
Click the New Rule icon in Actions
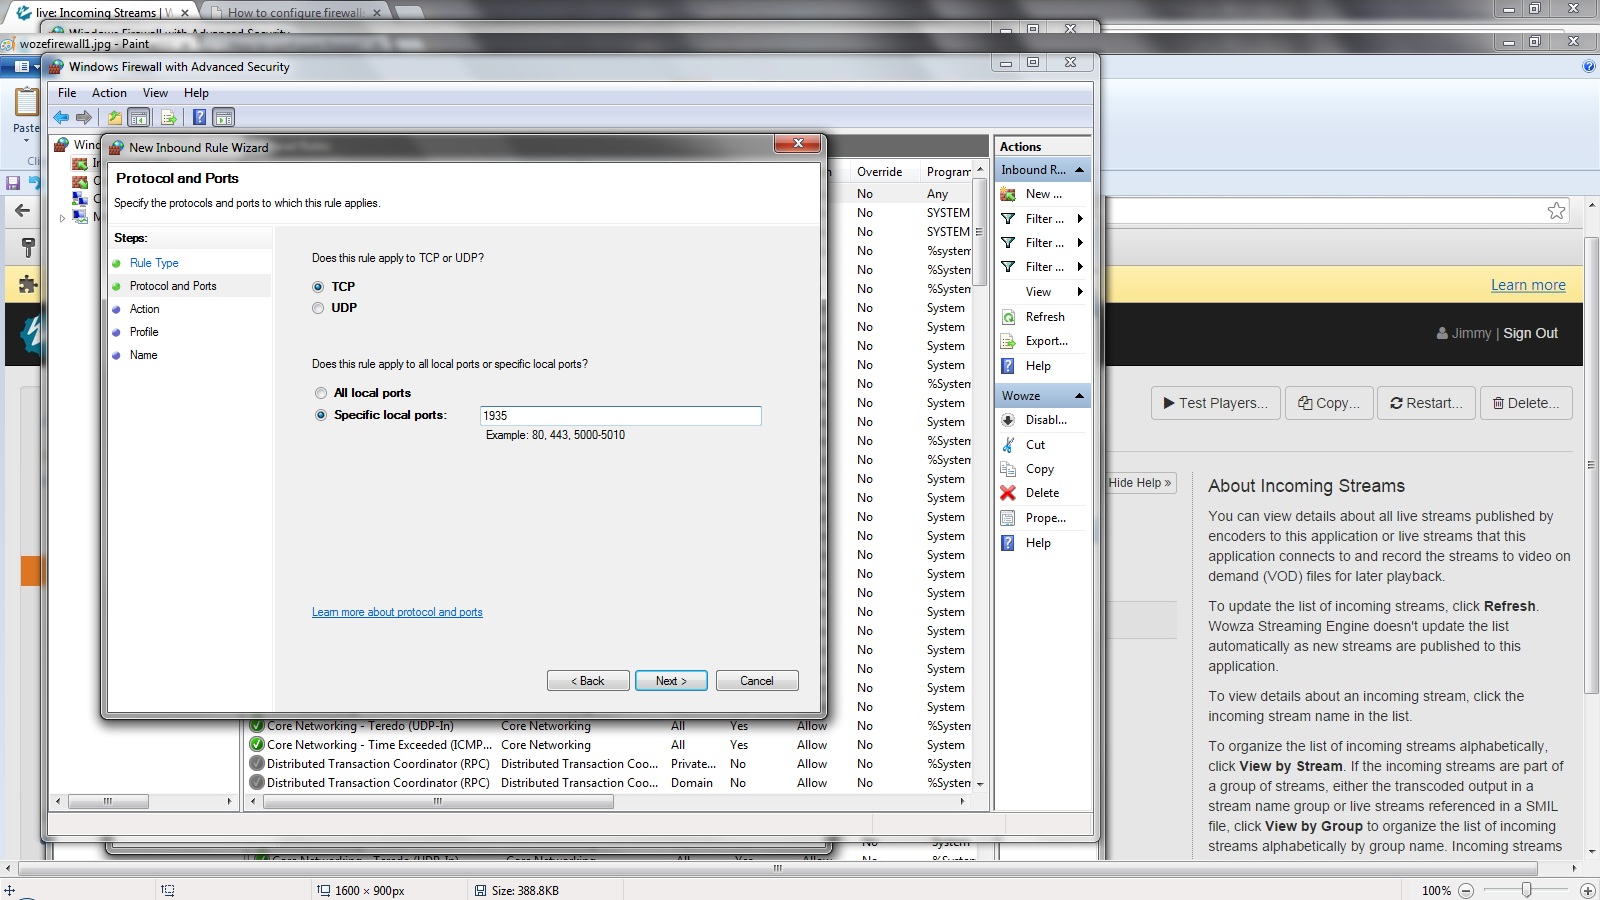point(1008,194)
